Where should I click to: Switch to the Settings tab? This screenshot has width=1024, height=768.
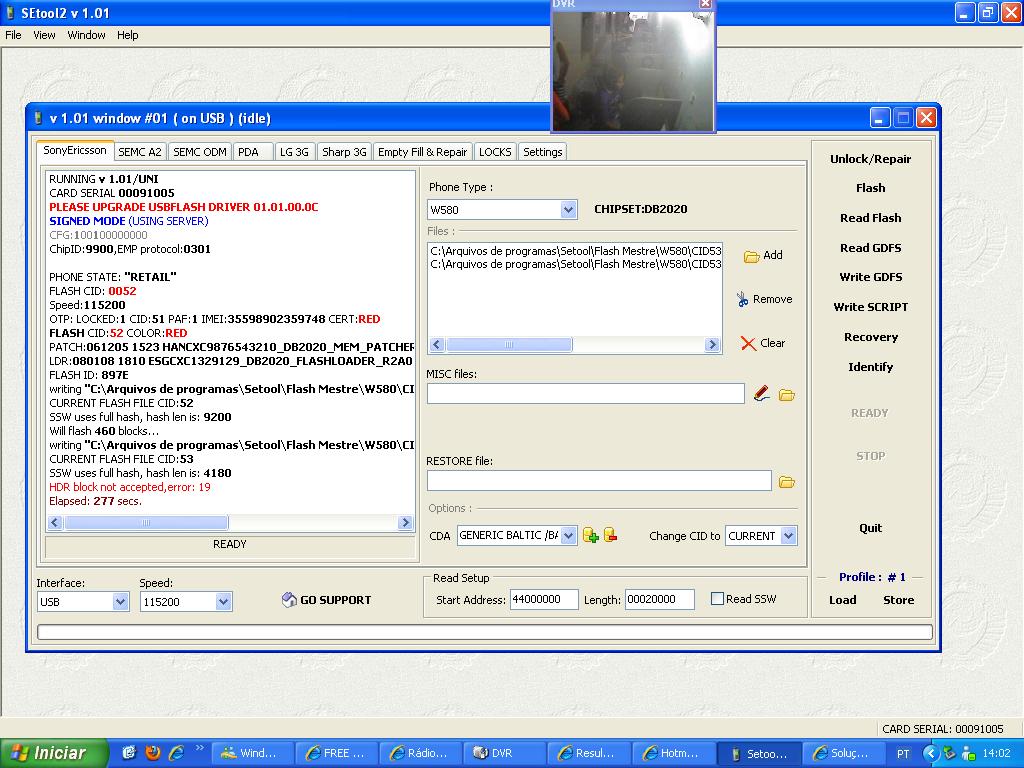coord(542,152)
